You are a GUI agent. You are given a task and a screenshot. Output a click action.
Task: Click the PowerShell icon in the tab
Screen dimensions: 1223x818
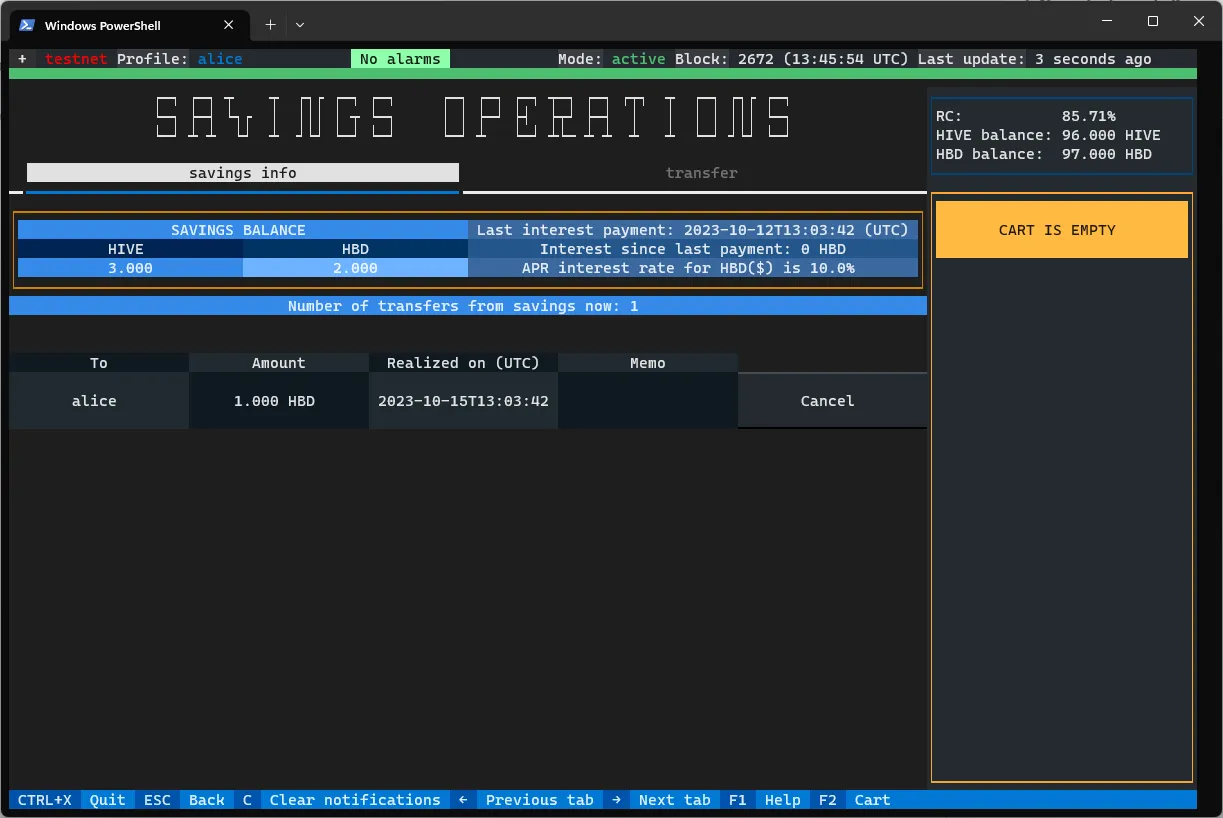point(27,25)
